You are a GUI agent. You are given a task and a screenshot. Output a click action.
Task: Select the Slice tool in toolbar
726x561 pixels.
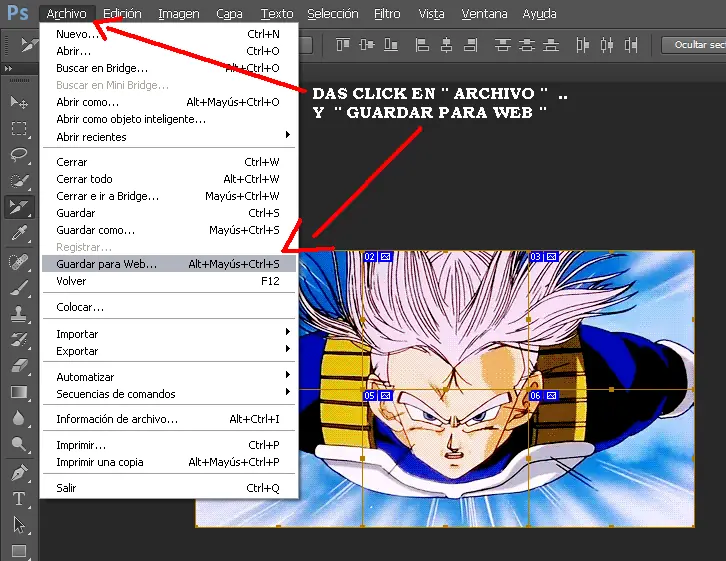19,207
